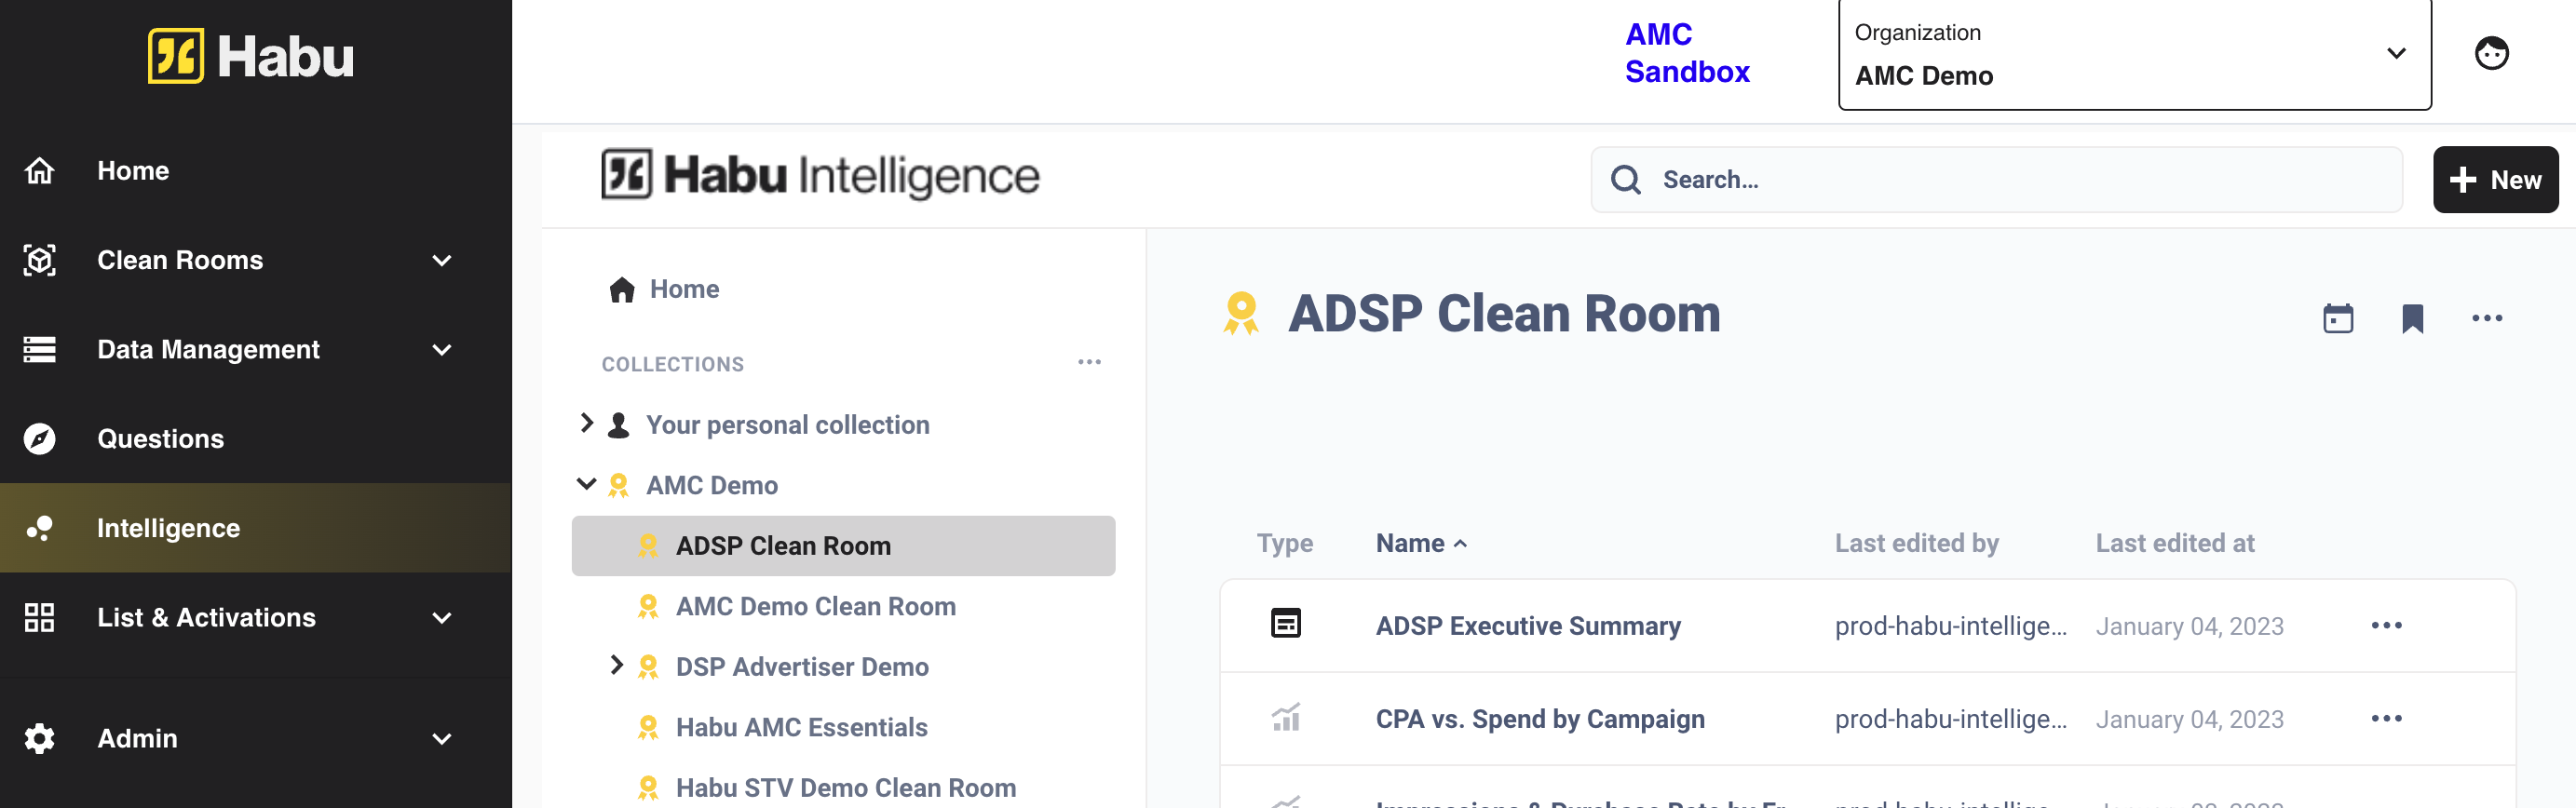The image size is (2576, 808).
Task: Select Habu STV Demo Clean Room collection
Action: 845,788
